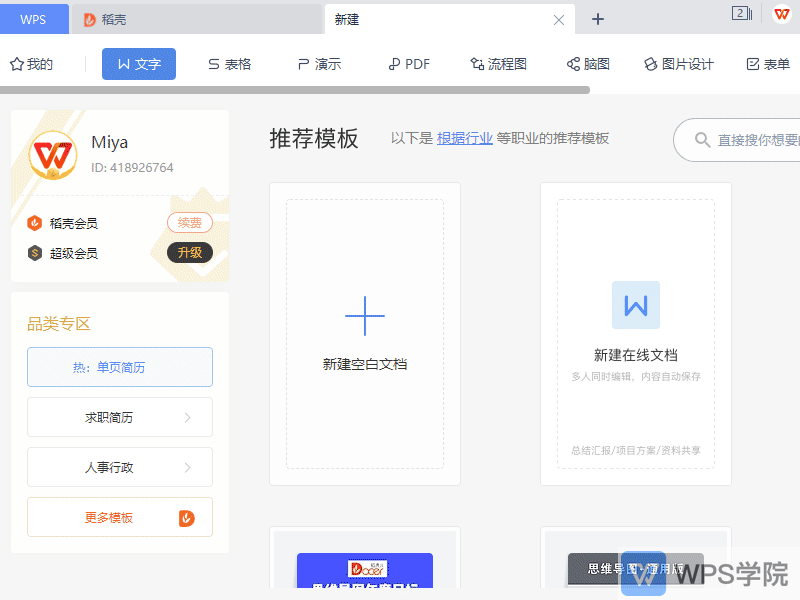Click the 新建空白文档 label

tap(365, 364)
